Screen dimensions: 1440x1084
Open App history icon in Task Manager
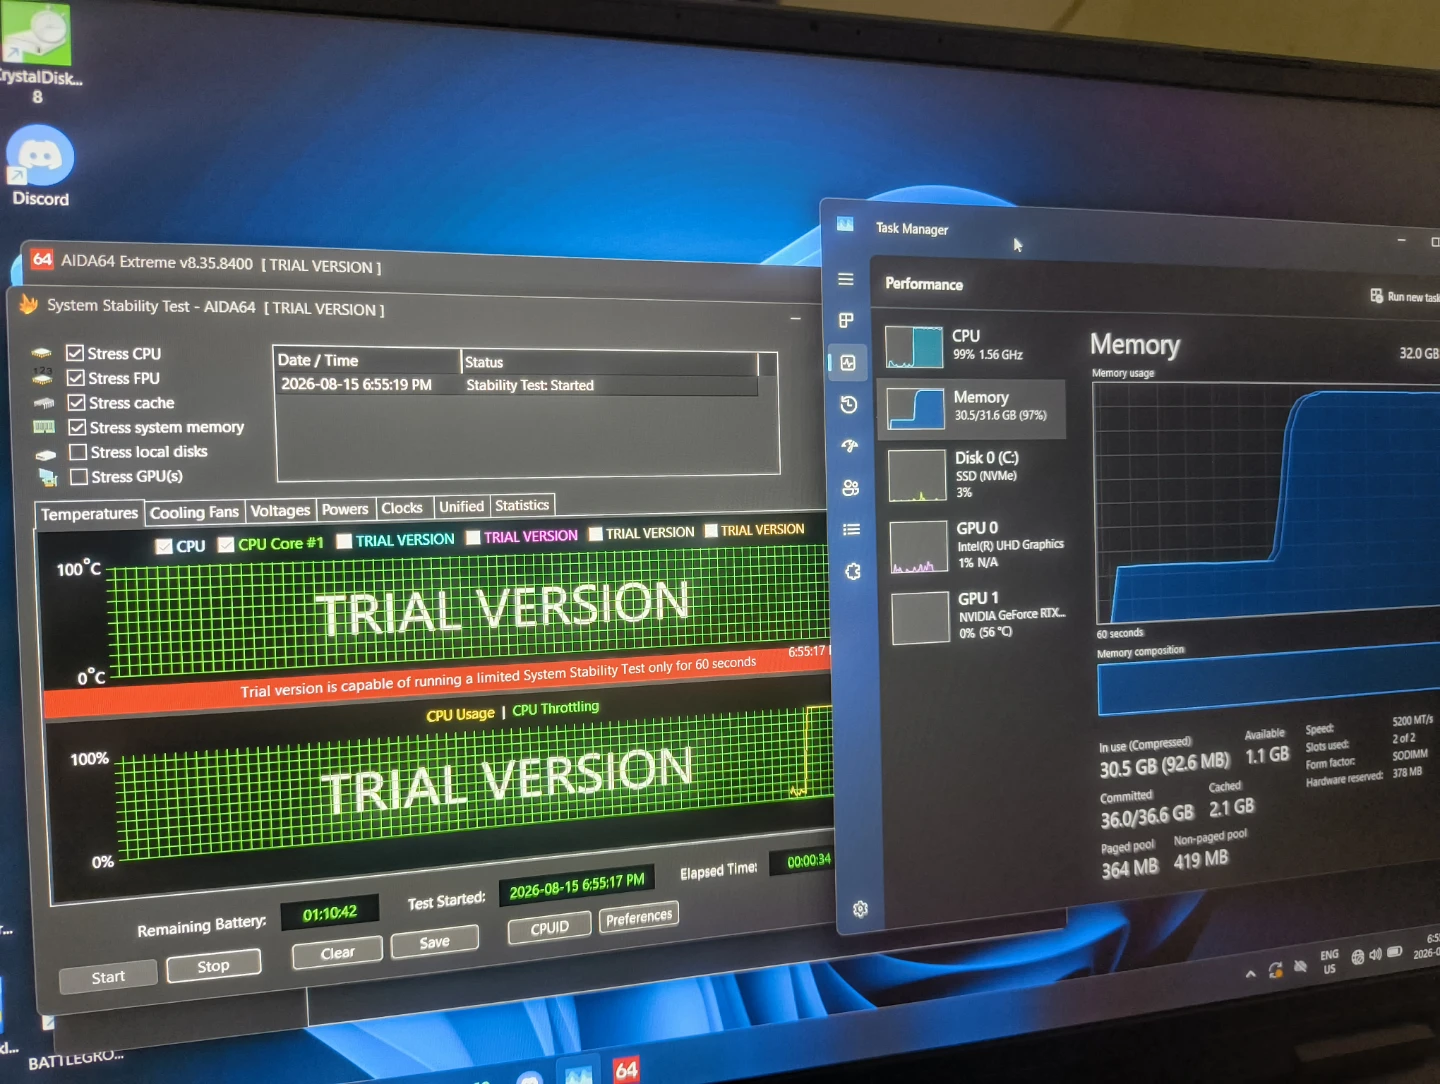[x=849, y=404]
